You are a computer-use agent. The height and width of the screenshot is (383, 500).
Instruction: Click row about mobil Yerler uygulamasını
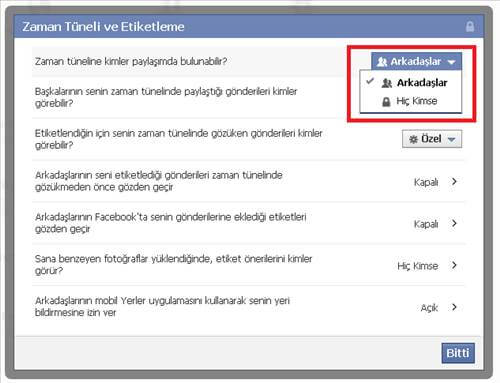coord(248,306)
